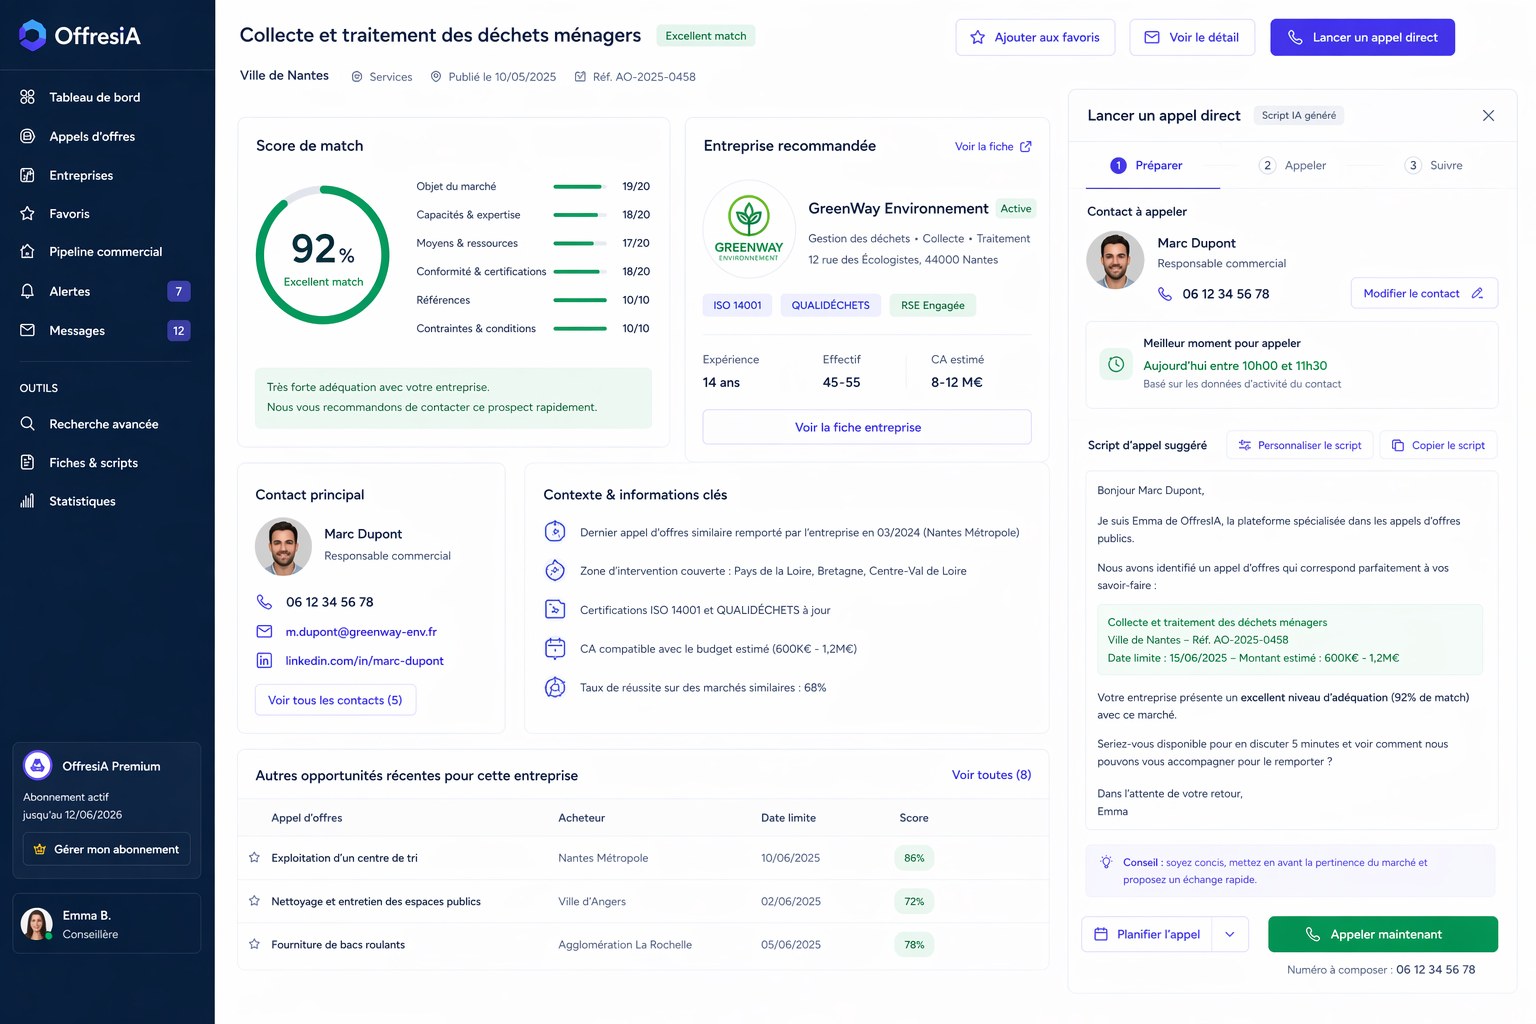
Task: Click the phone icon in Contact principal
Action: pos(264,602)
